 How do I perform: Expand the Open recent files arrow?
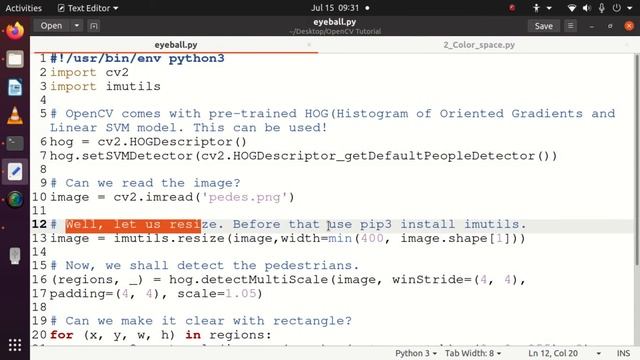pyautogui.click(x=77, y=26)
